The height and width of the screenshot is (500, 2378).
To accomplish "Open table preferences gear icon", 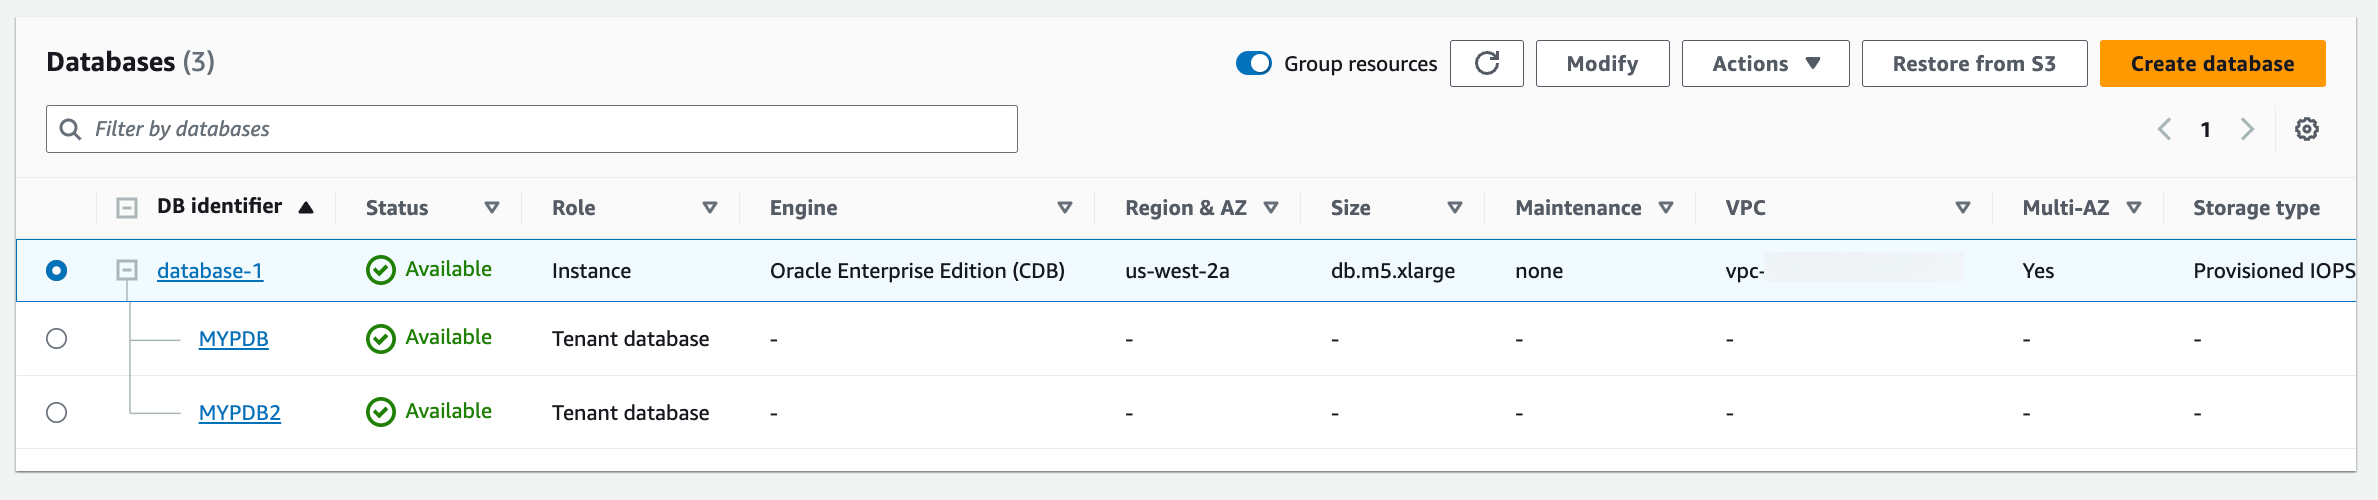I will pyautogui.click(x=2307, y=129).
